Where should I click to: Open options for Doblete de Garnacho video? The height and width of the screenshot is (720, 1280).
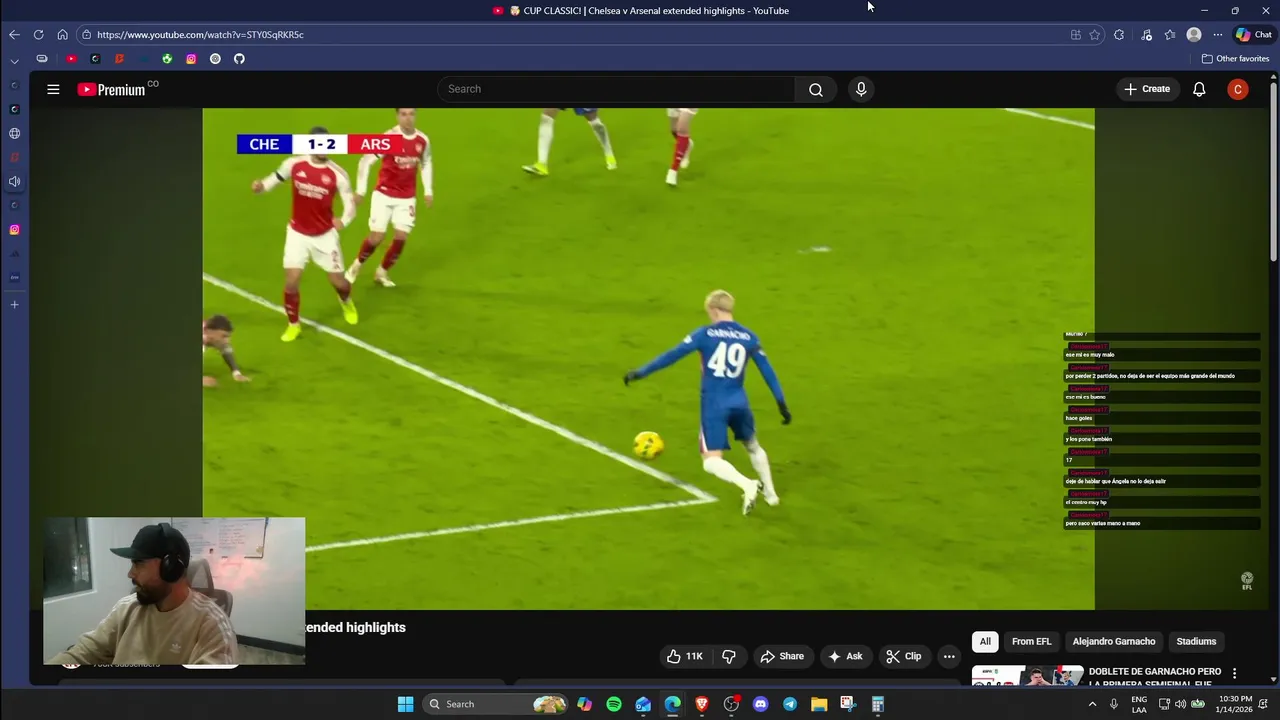point(1234,673)
